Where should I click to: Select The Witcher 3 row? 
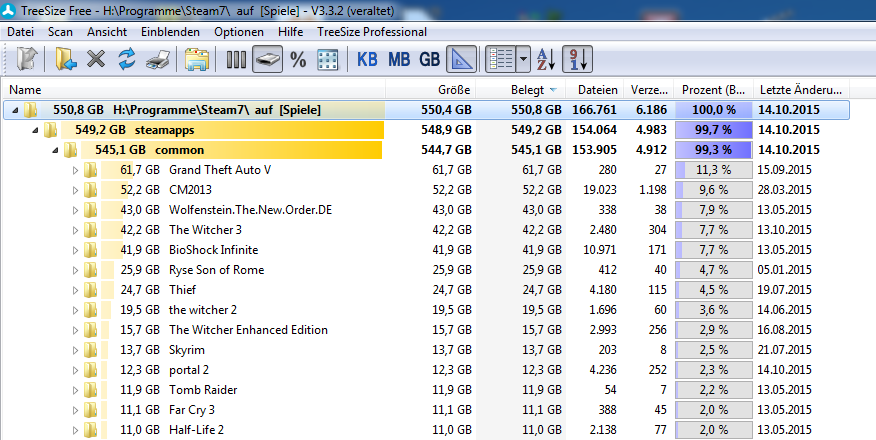[425, 230]
